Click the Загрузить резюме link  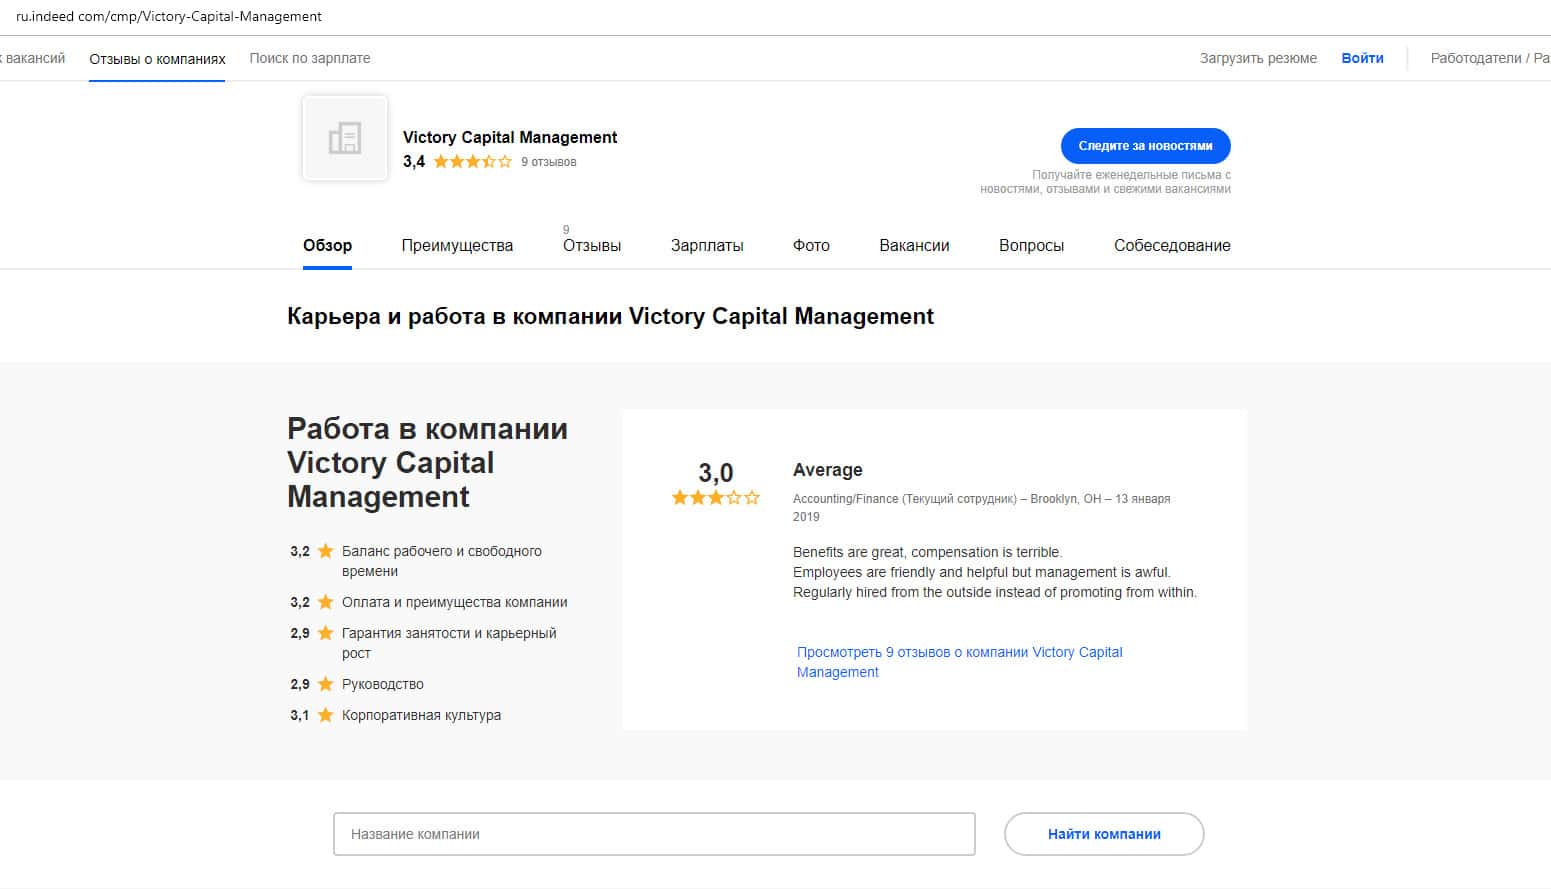coord(1258,58)
